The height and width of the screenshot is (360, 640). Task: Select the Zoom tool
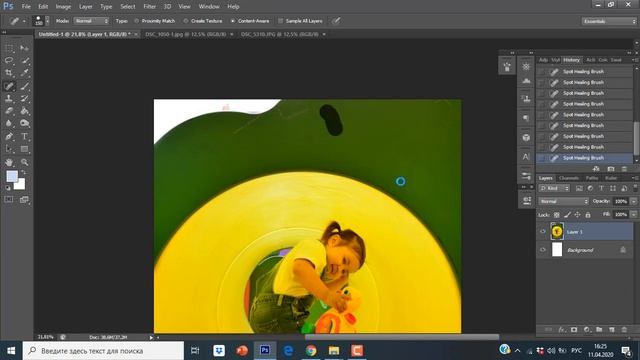[24, 162]
